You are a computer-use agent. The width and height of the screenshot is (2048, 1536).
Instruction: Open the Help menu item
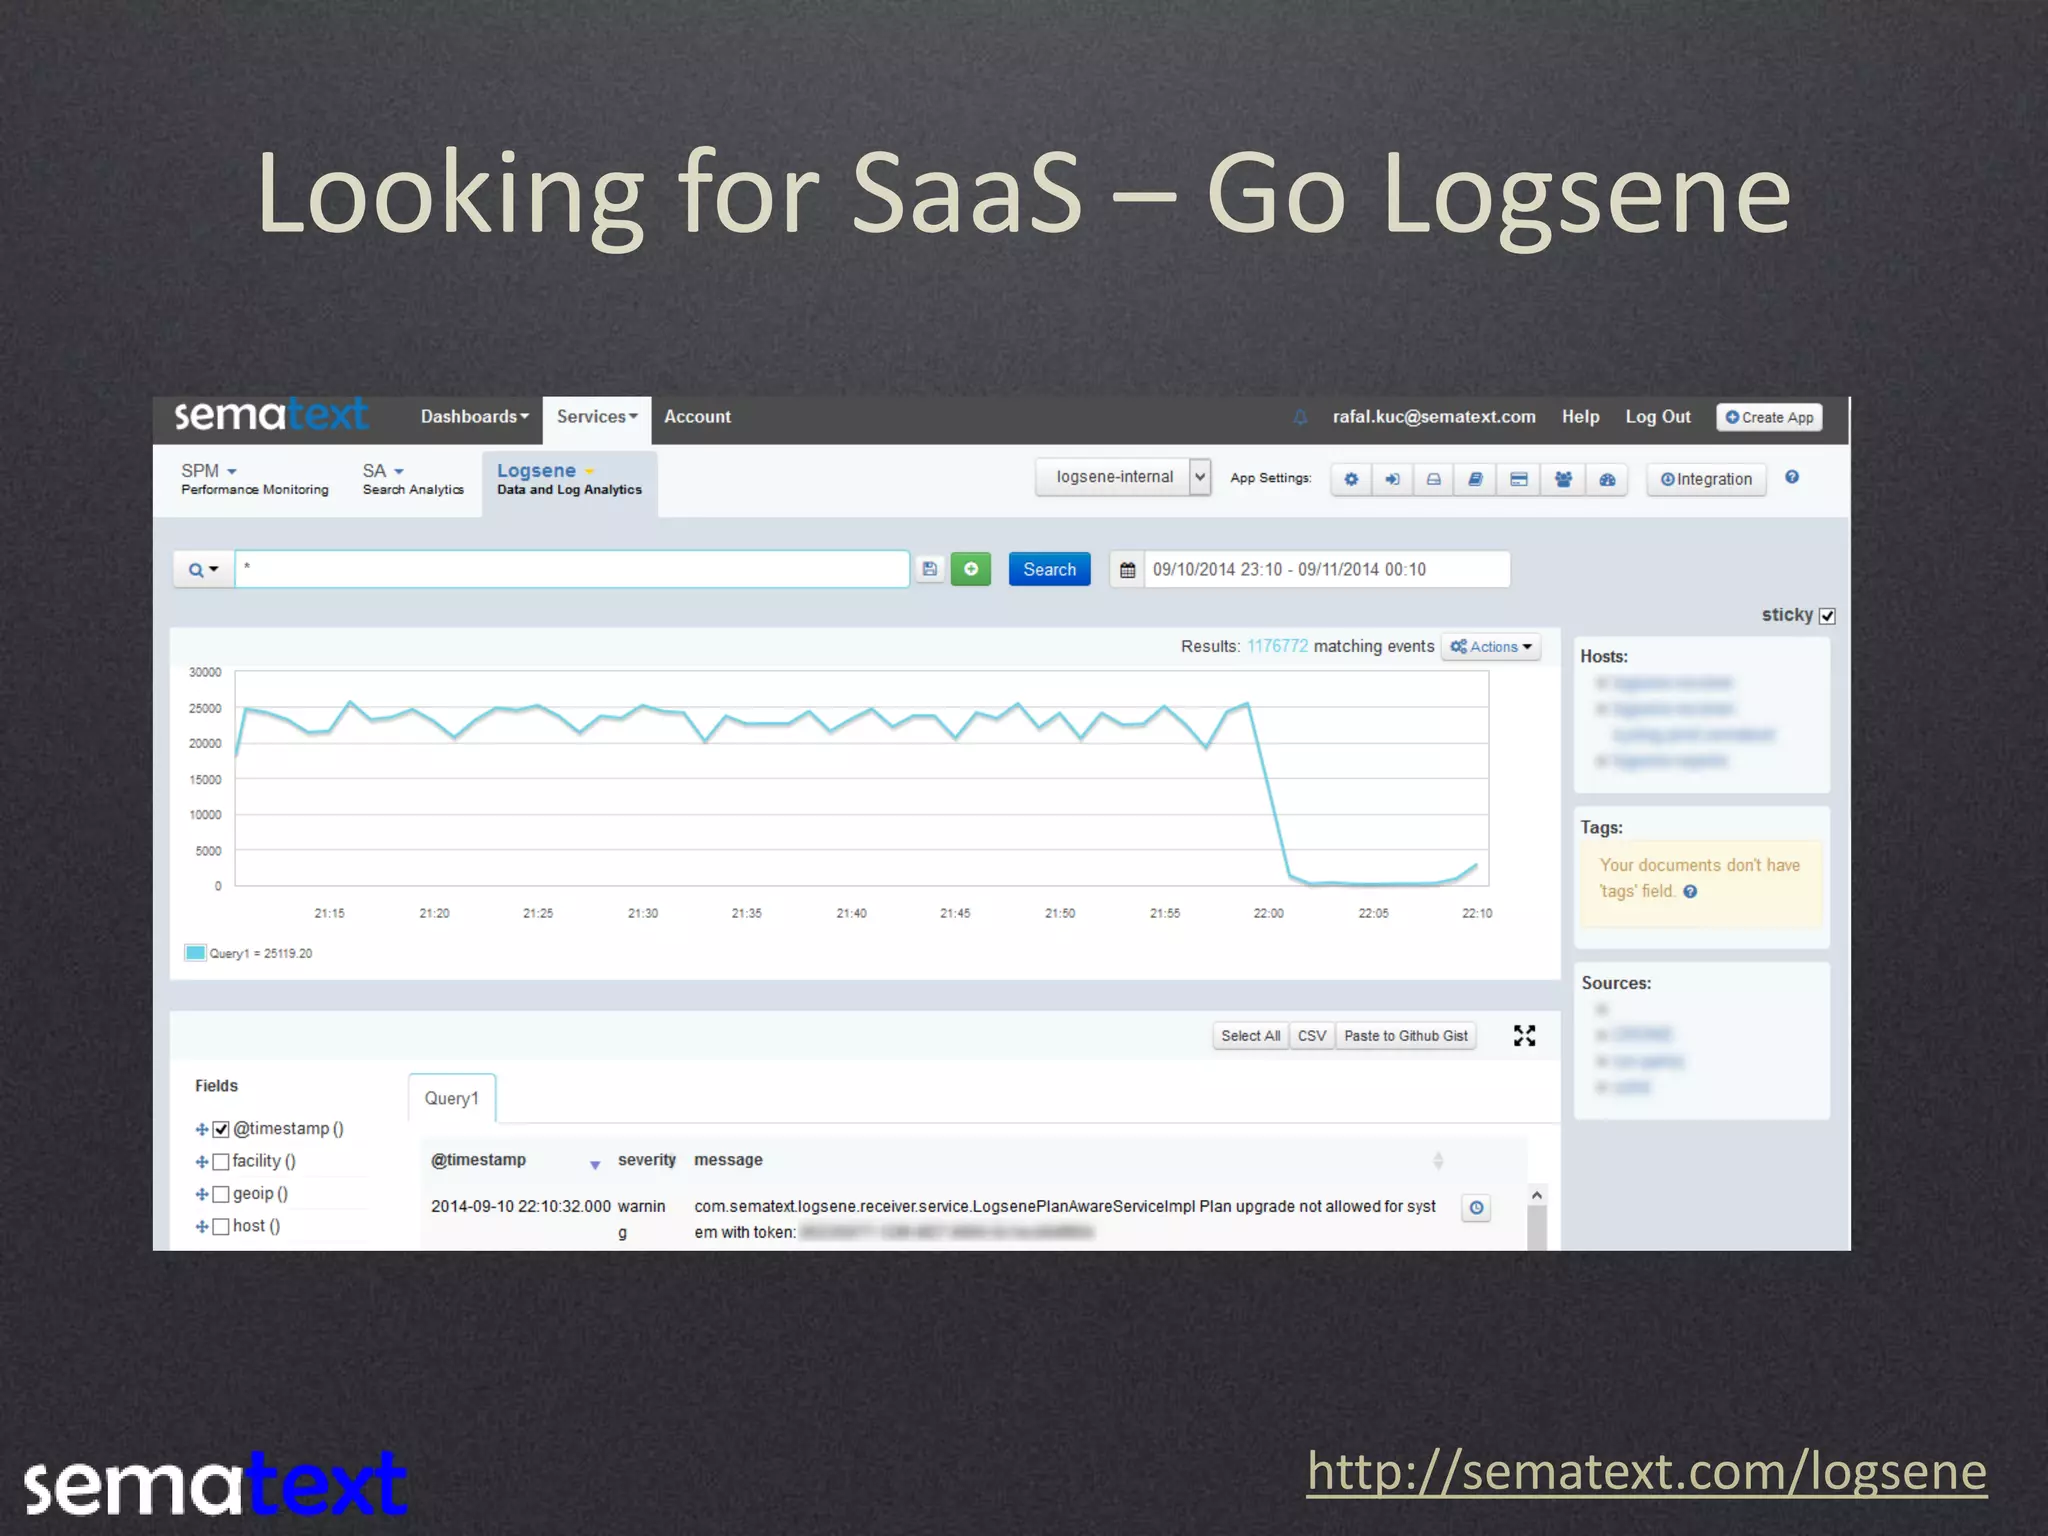point(1580,417)
